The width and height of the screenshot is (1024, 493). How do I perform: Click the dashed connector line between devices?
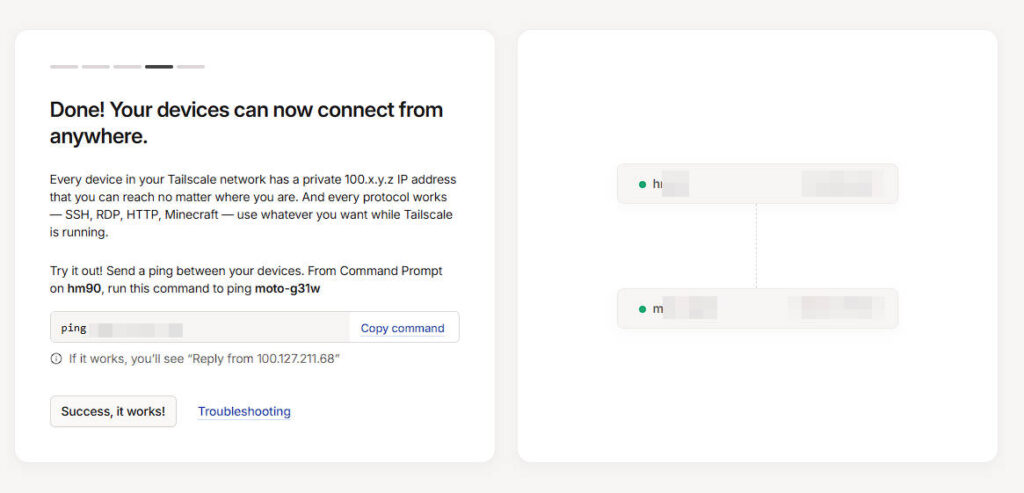pyautogui.click(x=756, y=246)
